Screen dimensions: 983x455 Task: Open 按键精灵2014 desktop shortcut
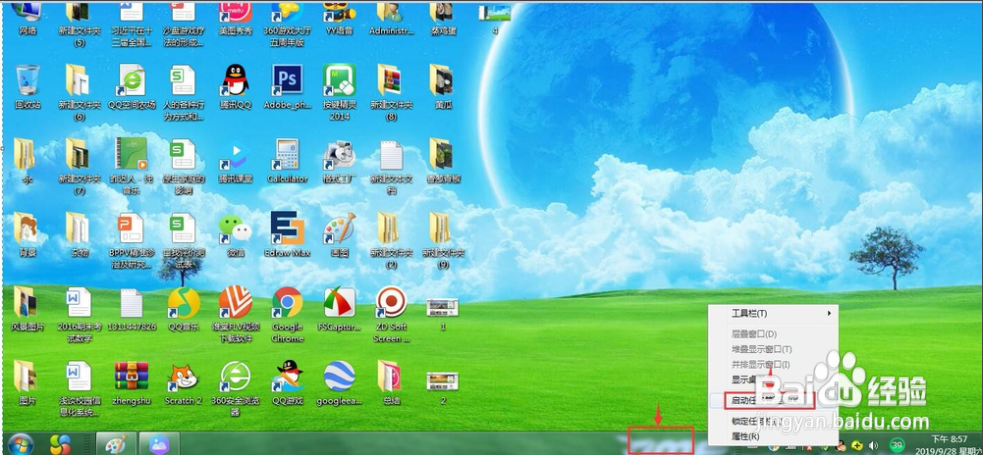pos(340,92)
